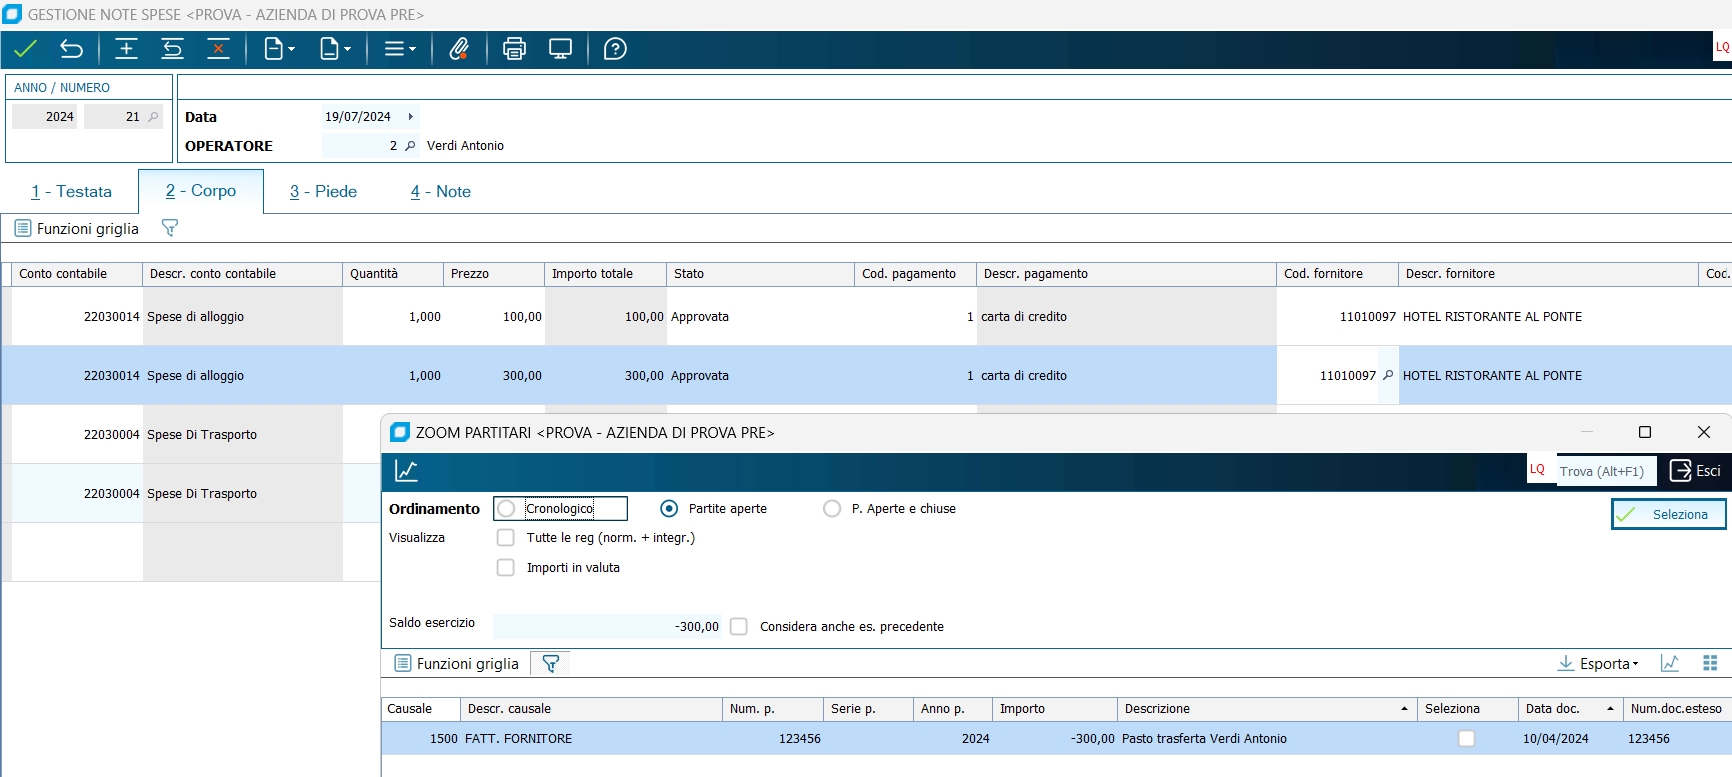Click the attachment paperclip icon
This screenshot has width=1732, height=777.
click(459, 49)
